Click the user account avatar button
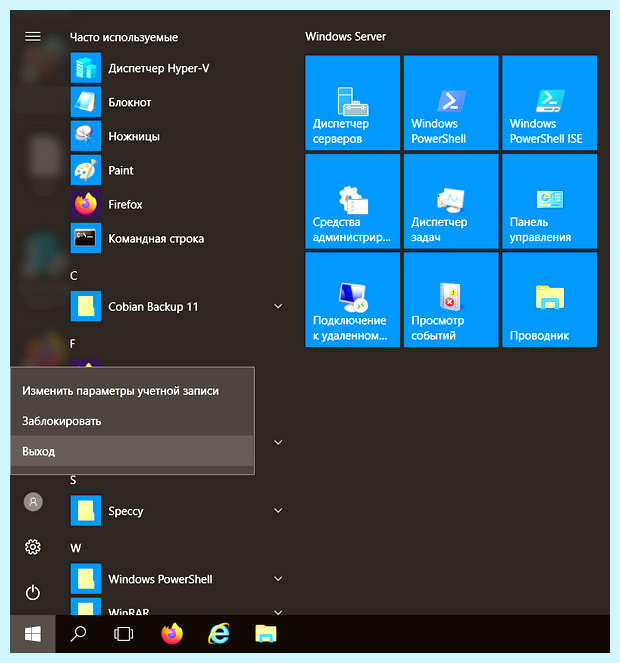This screenshot has height=663, width=620. click(33, 502)
